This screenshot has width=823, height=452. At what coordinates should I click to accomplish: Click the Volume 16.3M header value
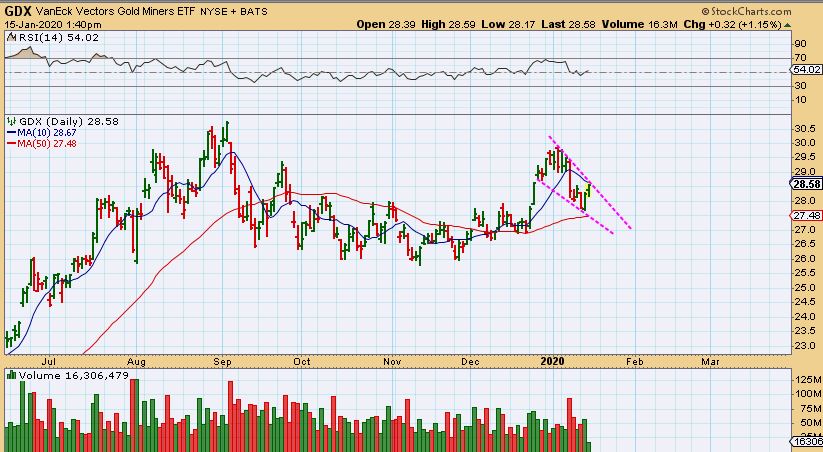click(639, 24)
